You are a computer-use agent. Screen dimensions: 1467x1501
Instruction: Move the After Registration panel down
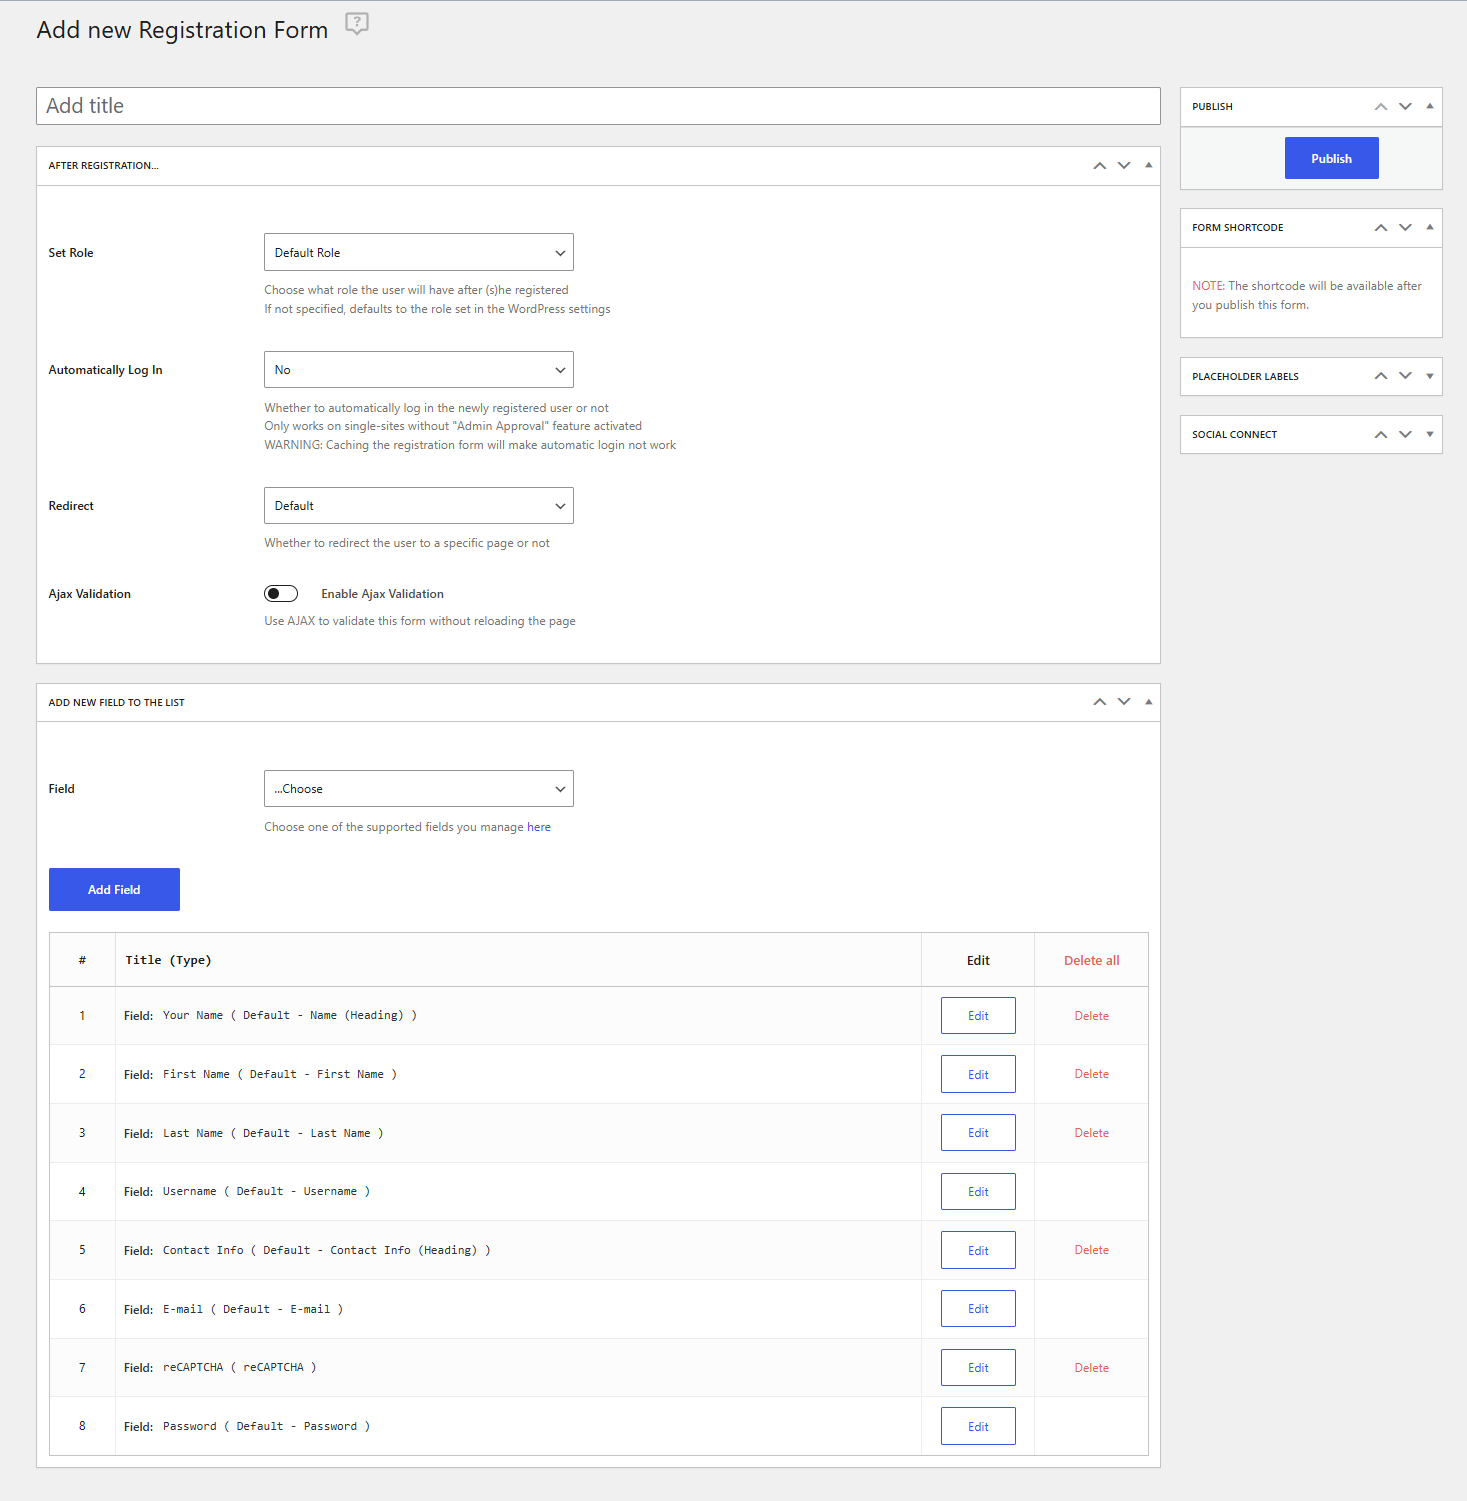(x=1124, y=166)
